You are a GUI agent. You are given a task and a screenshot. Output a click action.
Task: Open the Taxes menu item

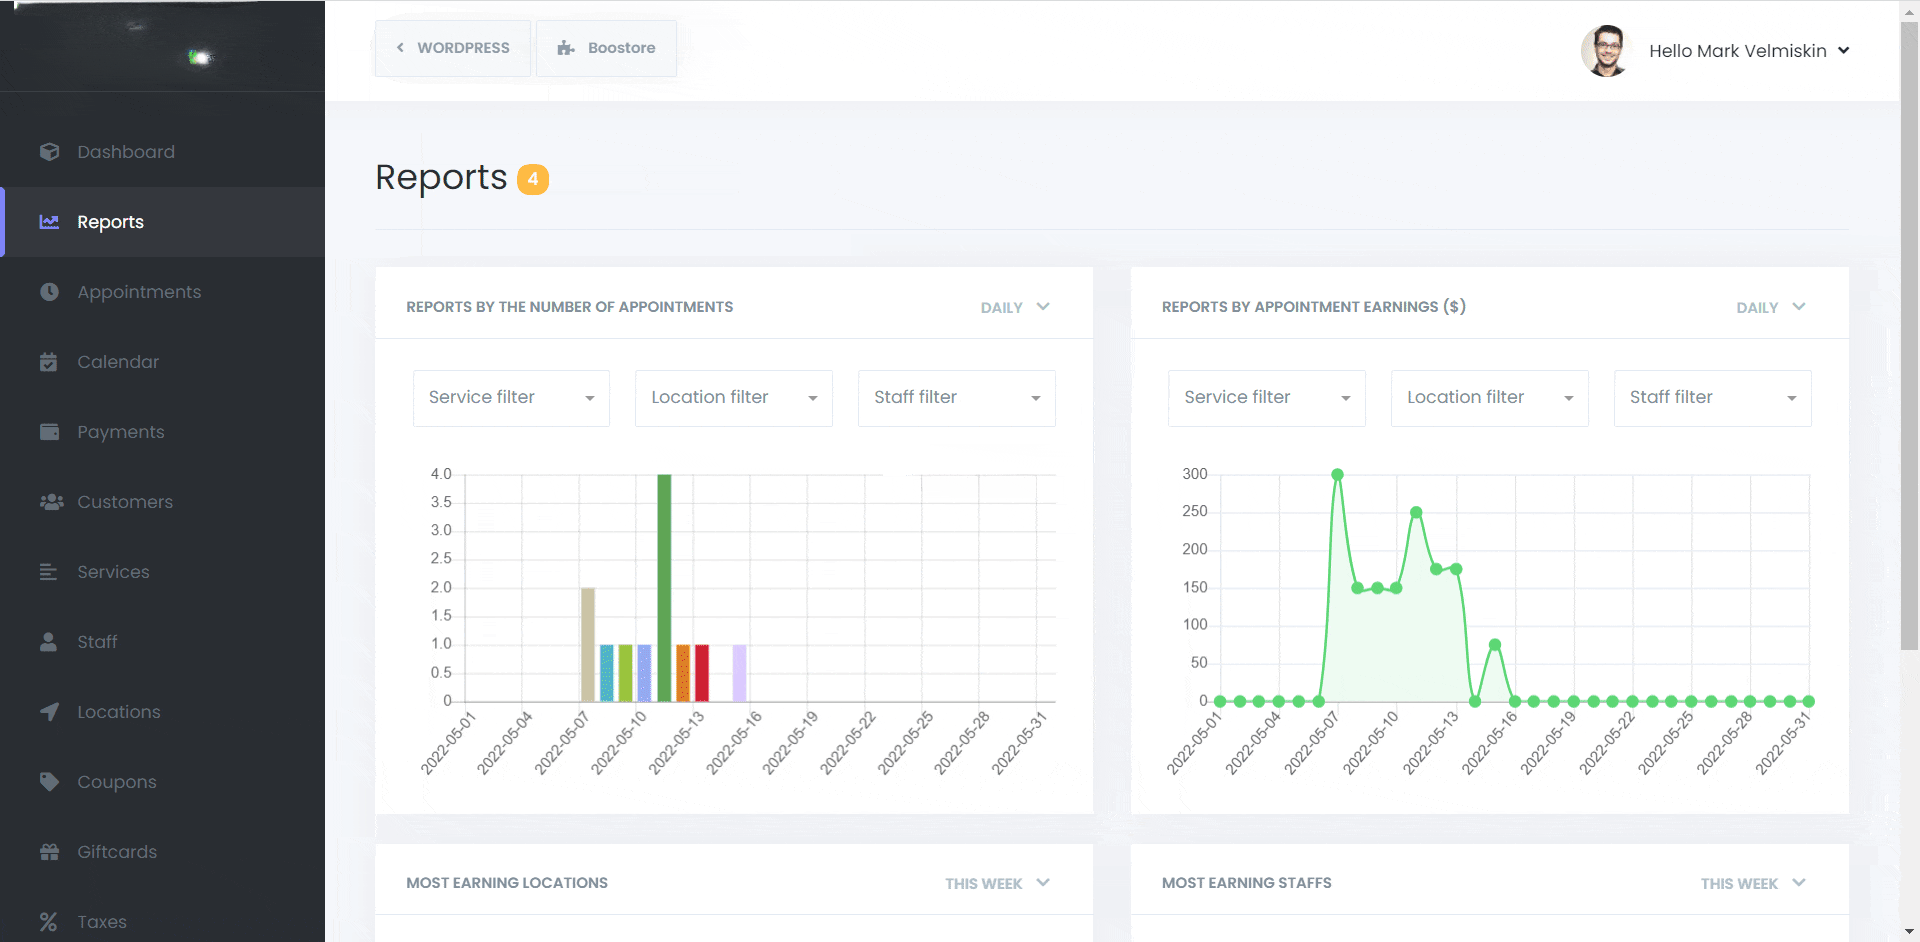point(102,922)
